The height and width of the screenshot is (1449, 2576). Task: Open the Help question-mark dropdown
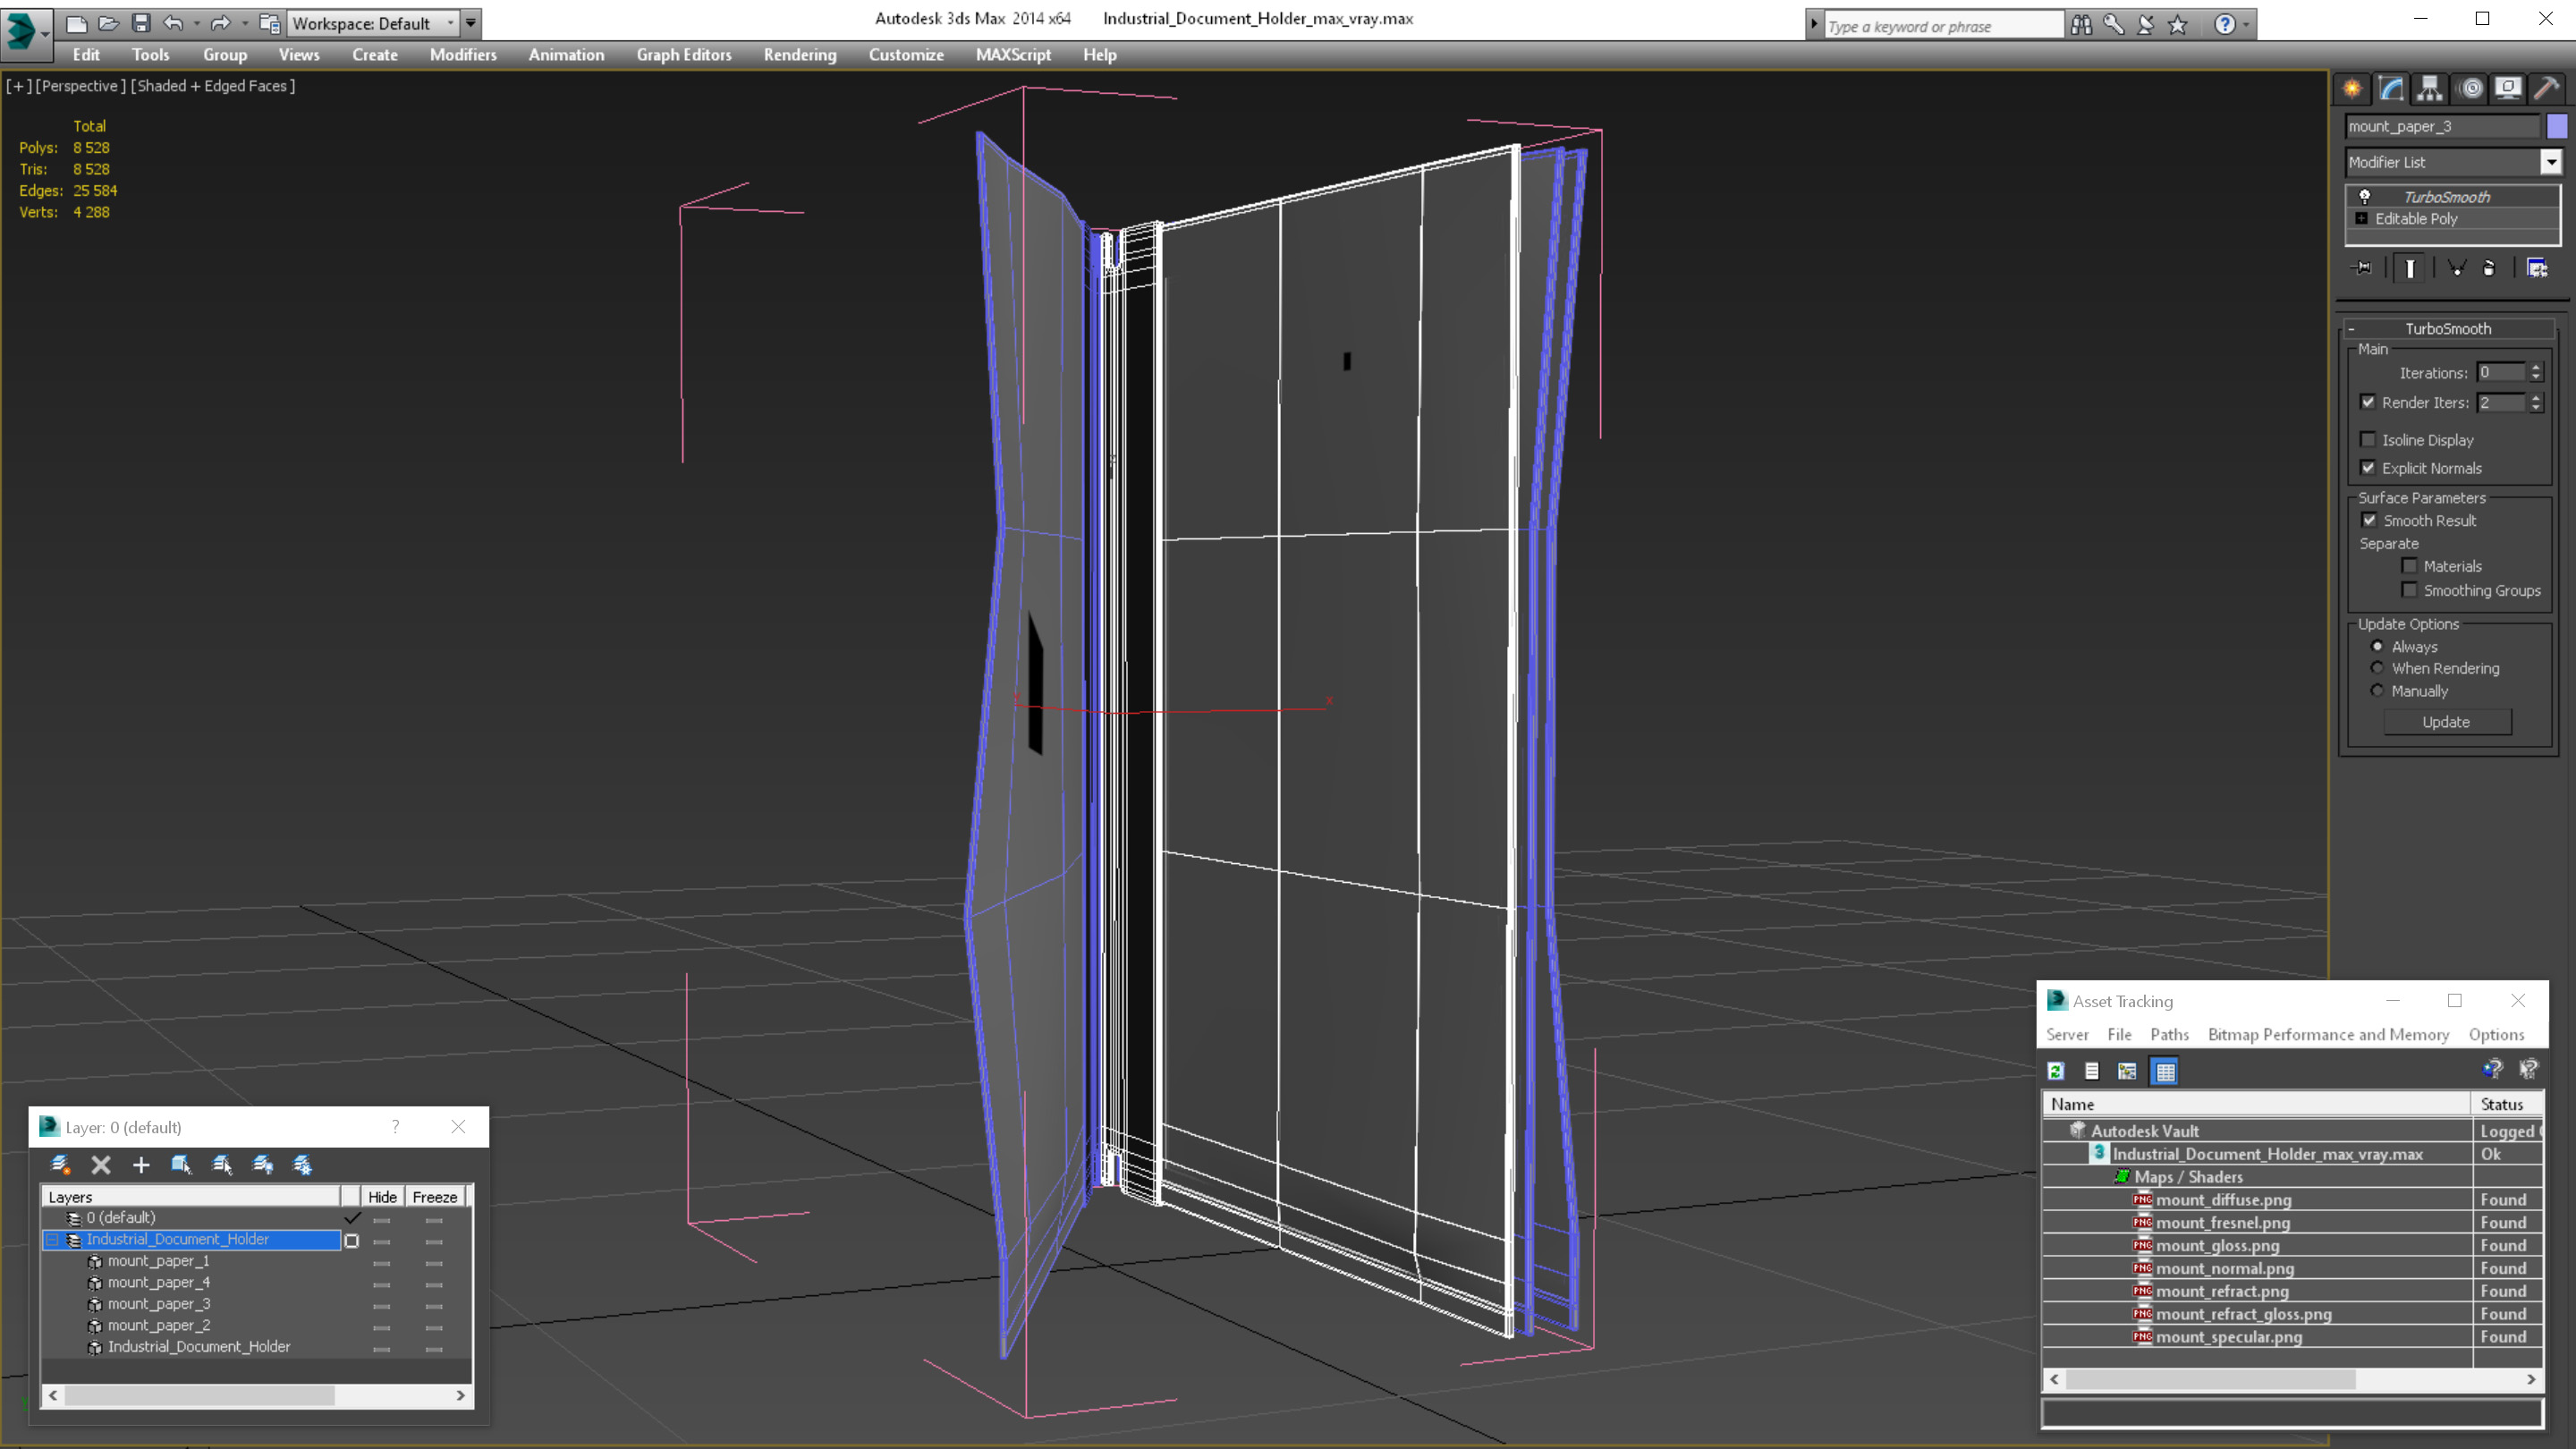pos(2246,24)
